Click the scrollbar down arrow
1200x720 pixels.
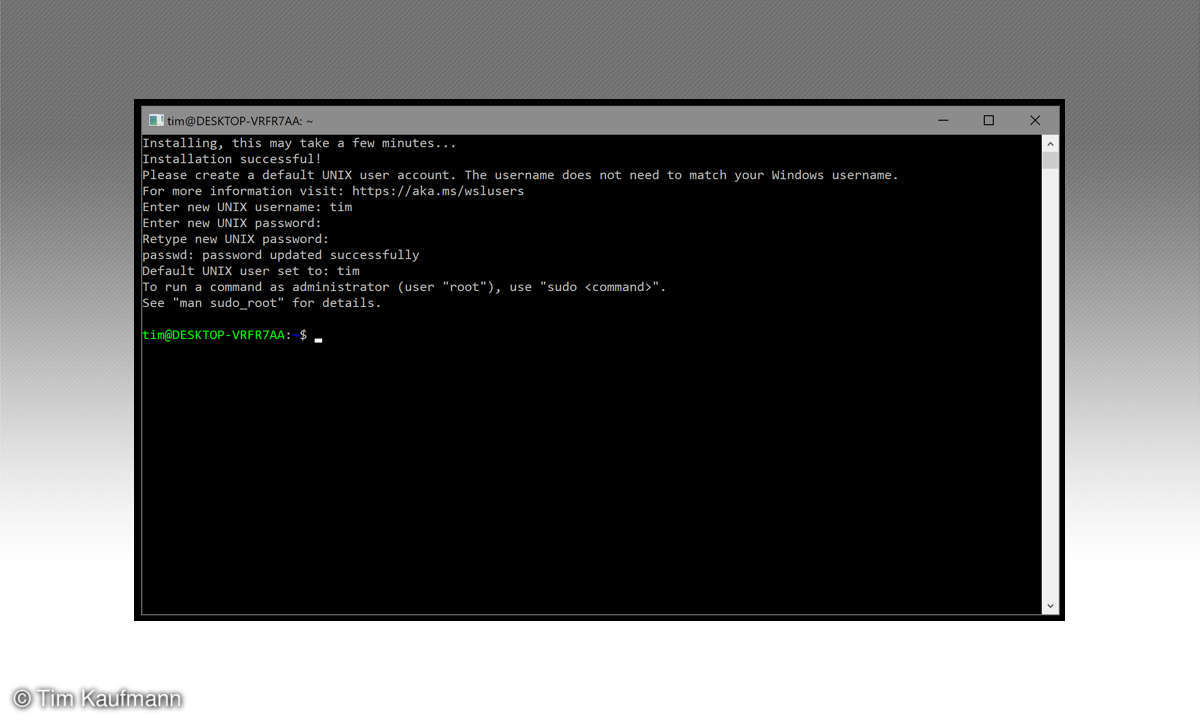(1050, 605)
